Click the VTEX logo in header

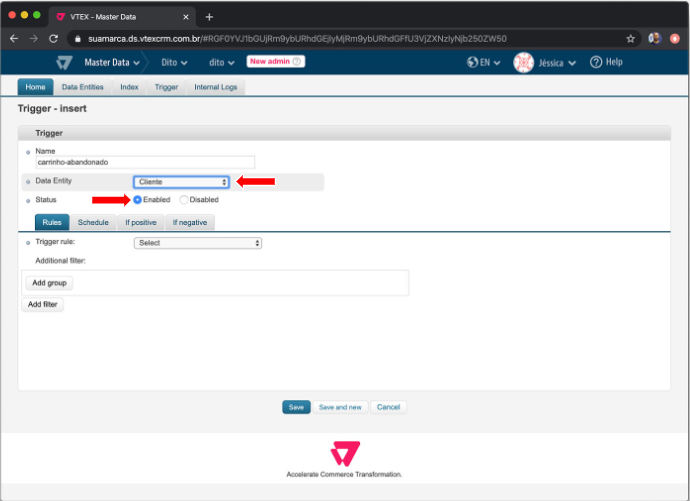(64, 62)
